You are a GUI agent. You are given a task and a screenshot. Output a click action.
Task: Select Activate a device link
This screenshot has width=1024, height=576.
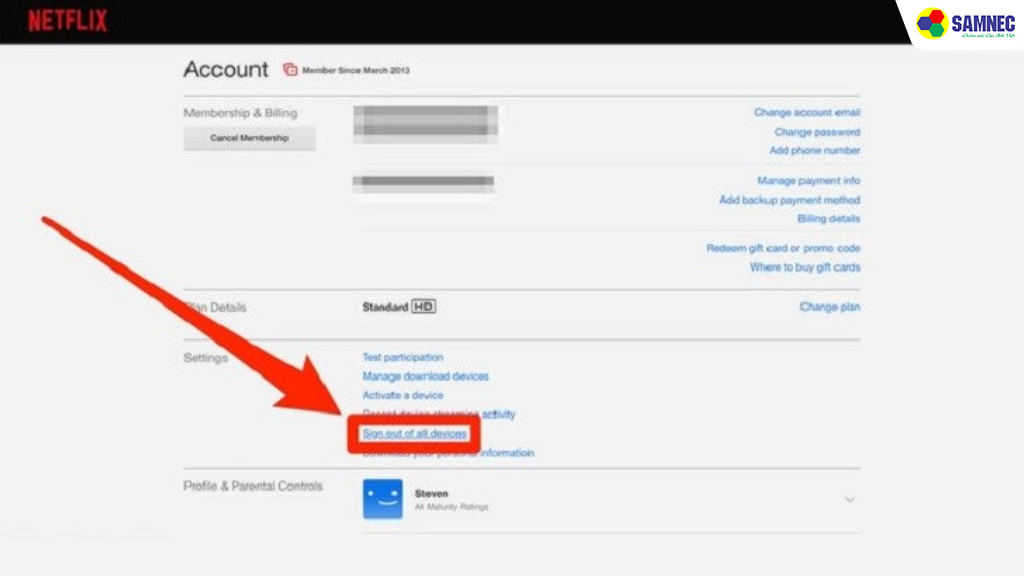tap(402, 395)
